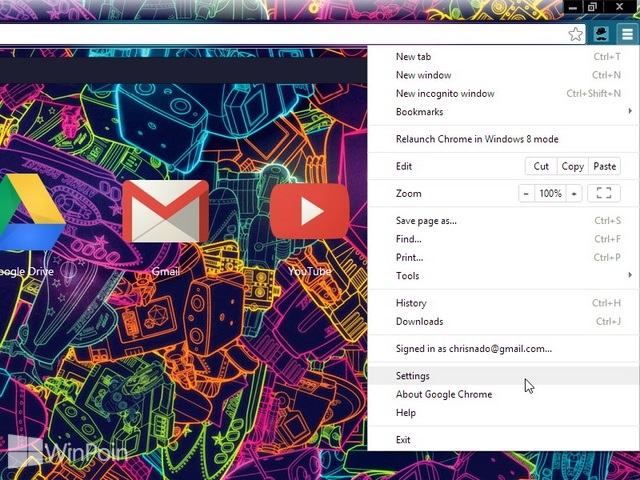Select About Google Chrome
Screen dimensions: 640x480
(x=504, y=394)
